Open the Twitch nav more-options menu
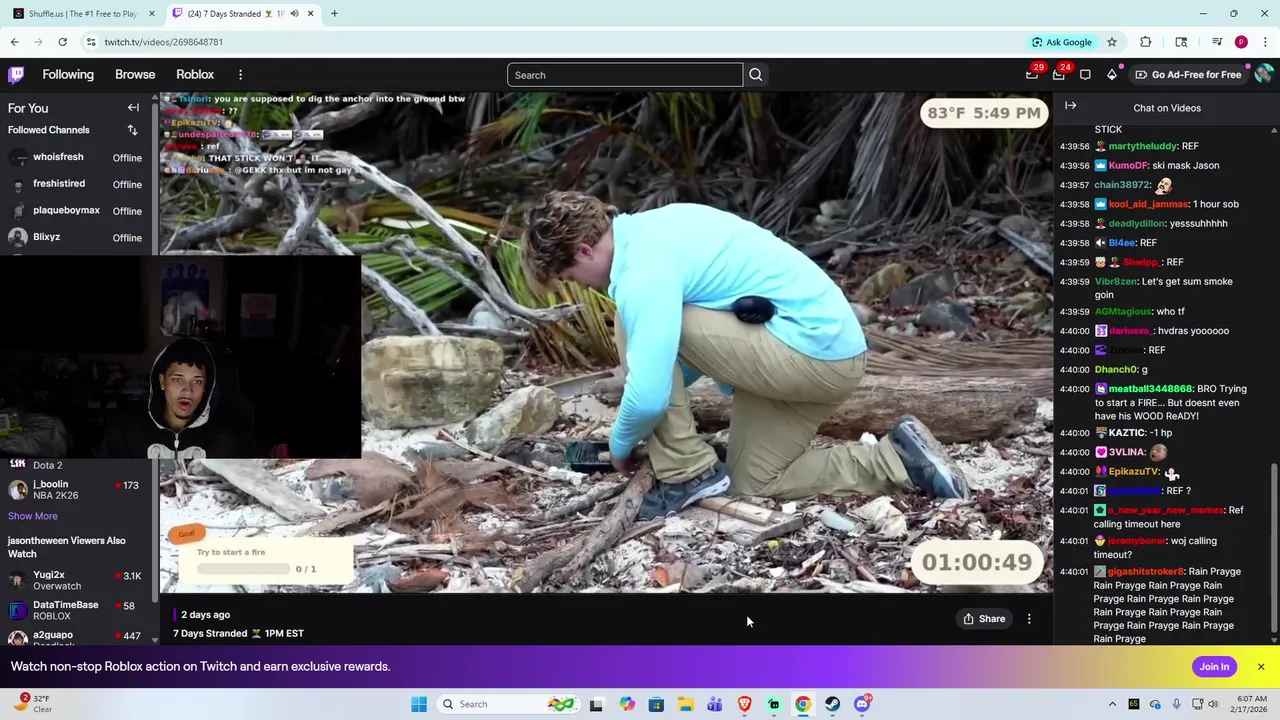The width and height of the screenshot is (1280, 720). [240, 75]
